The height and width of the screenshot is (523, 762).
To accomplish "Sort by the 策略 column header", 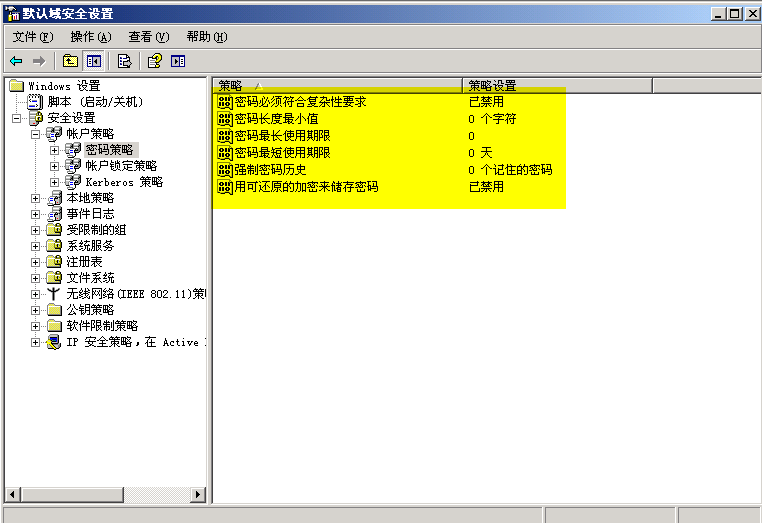I will [337, 86].
